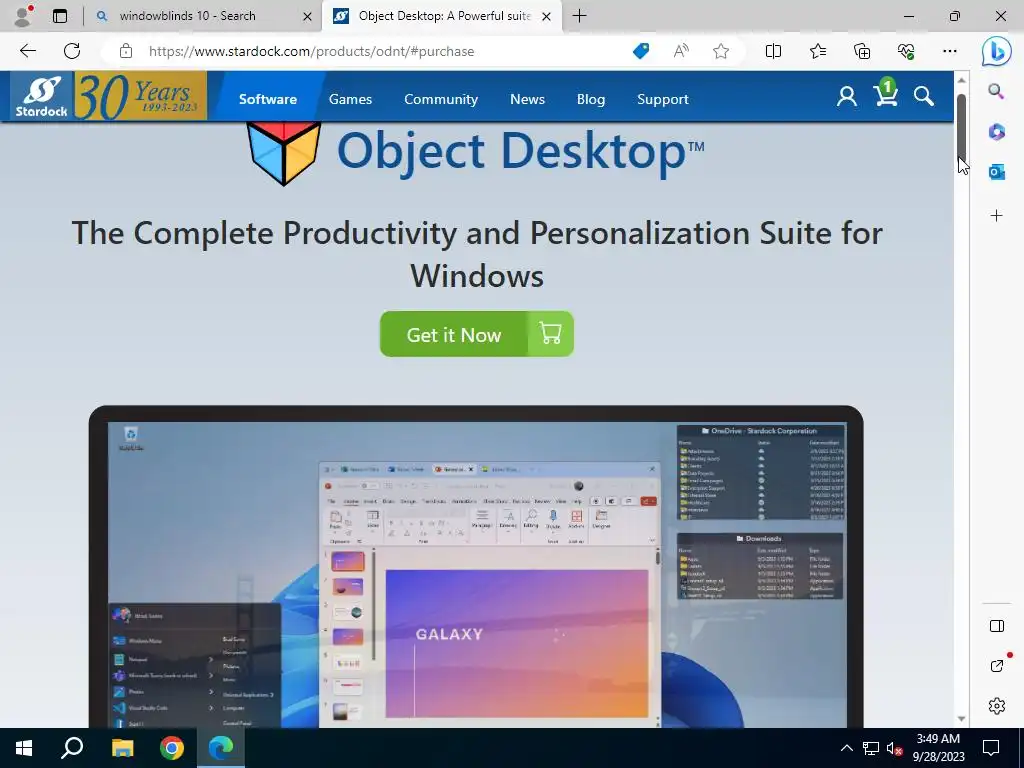This screenshot has height=768, width=1024.
Task: Close the Object Desktop browser tab
Action: [547, 16]
